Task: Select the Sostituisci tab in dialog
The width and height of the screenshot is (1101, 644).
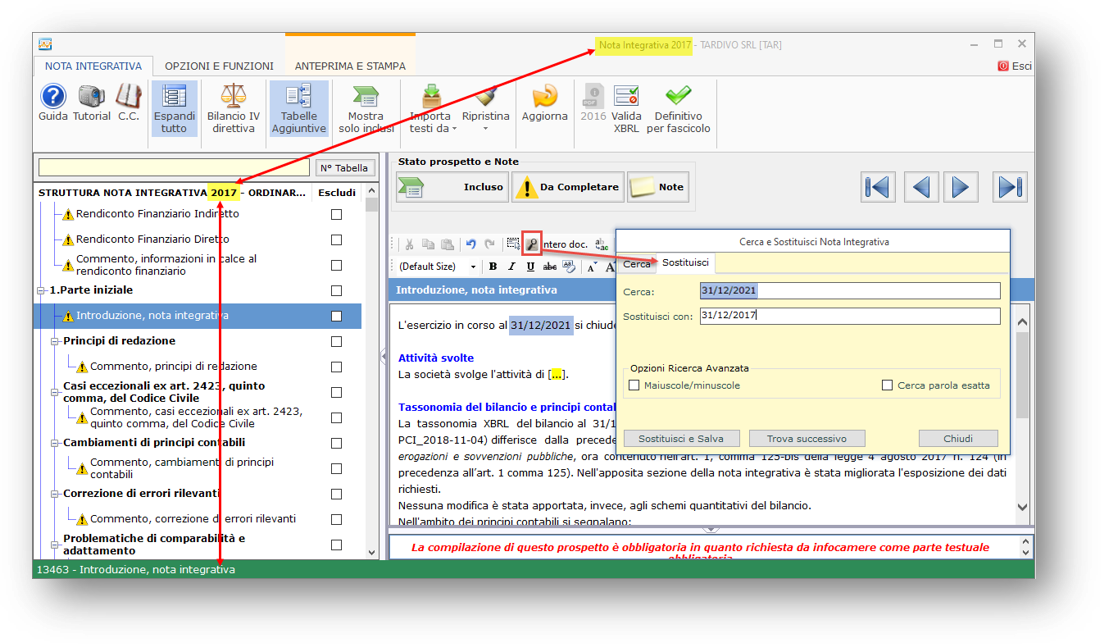Action: (685, 263)
